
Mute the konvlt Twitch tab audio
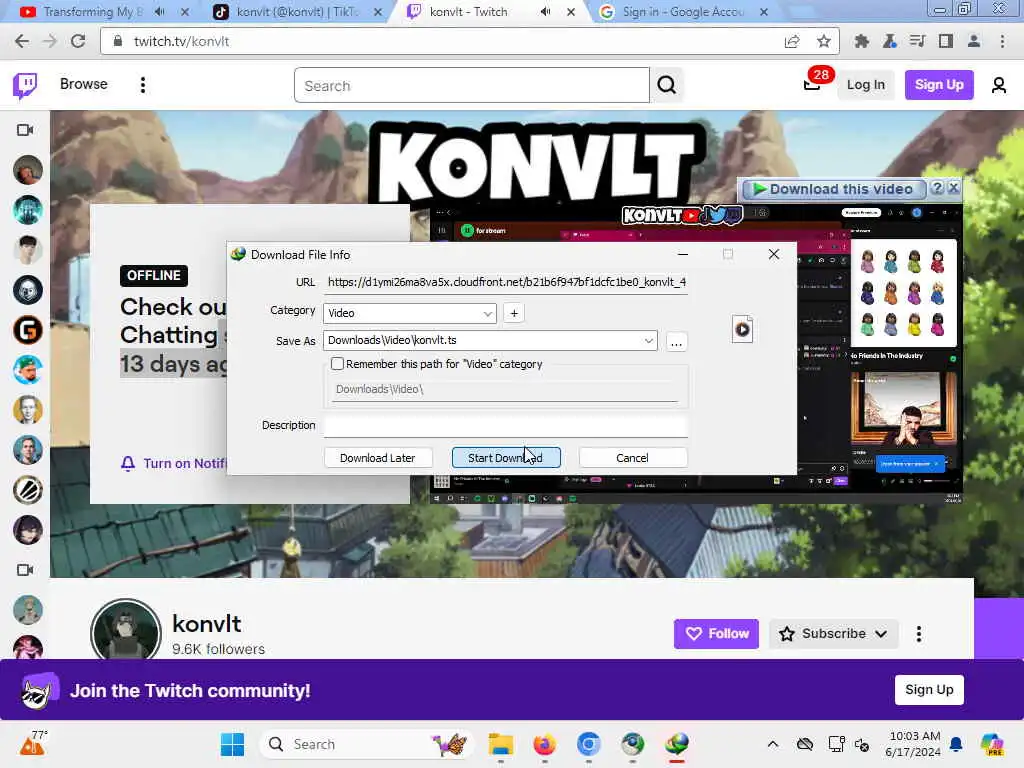pos(545,12)
